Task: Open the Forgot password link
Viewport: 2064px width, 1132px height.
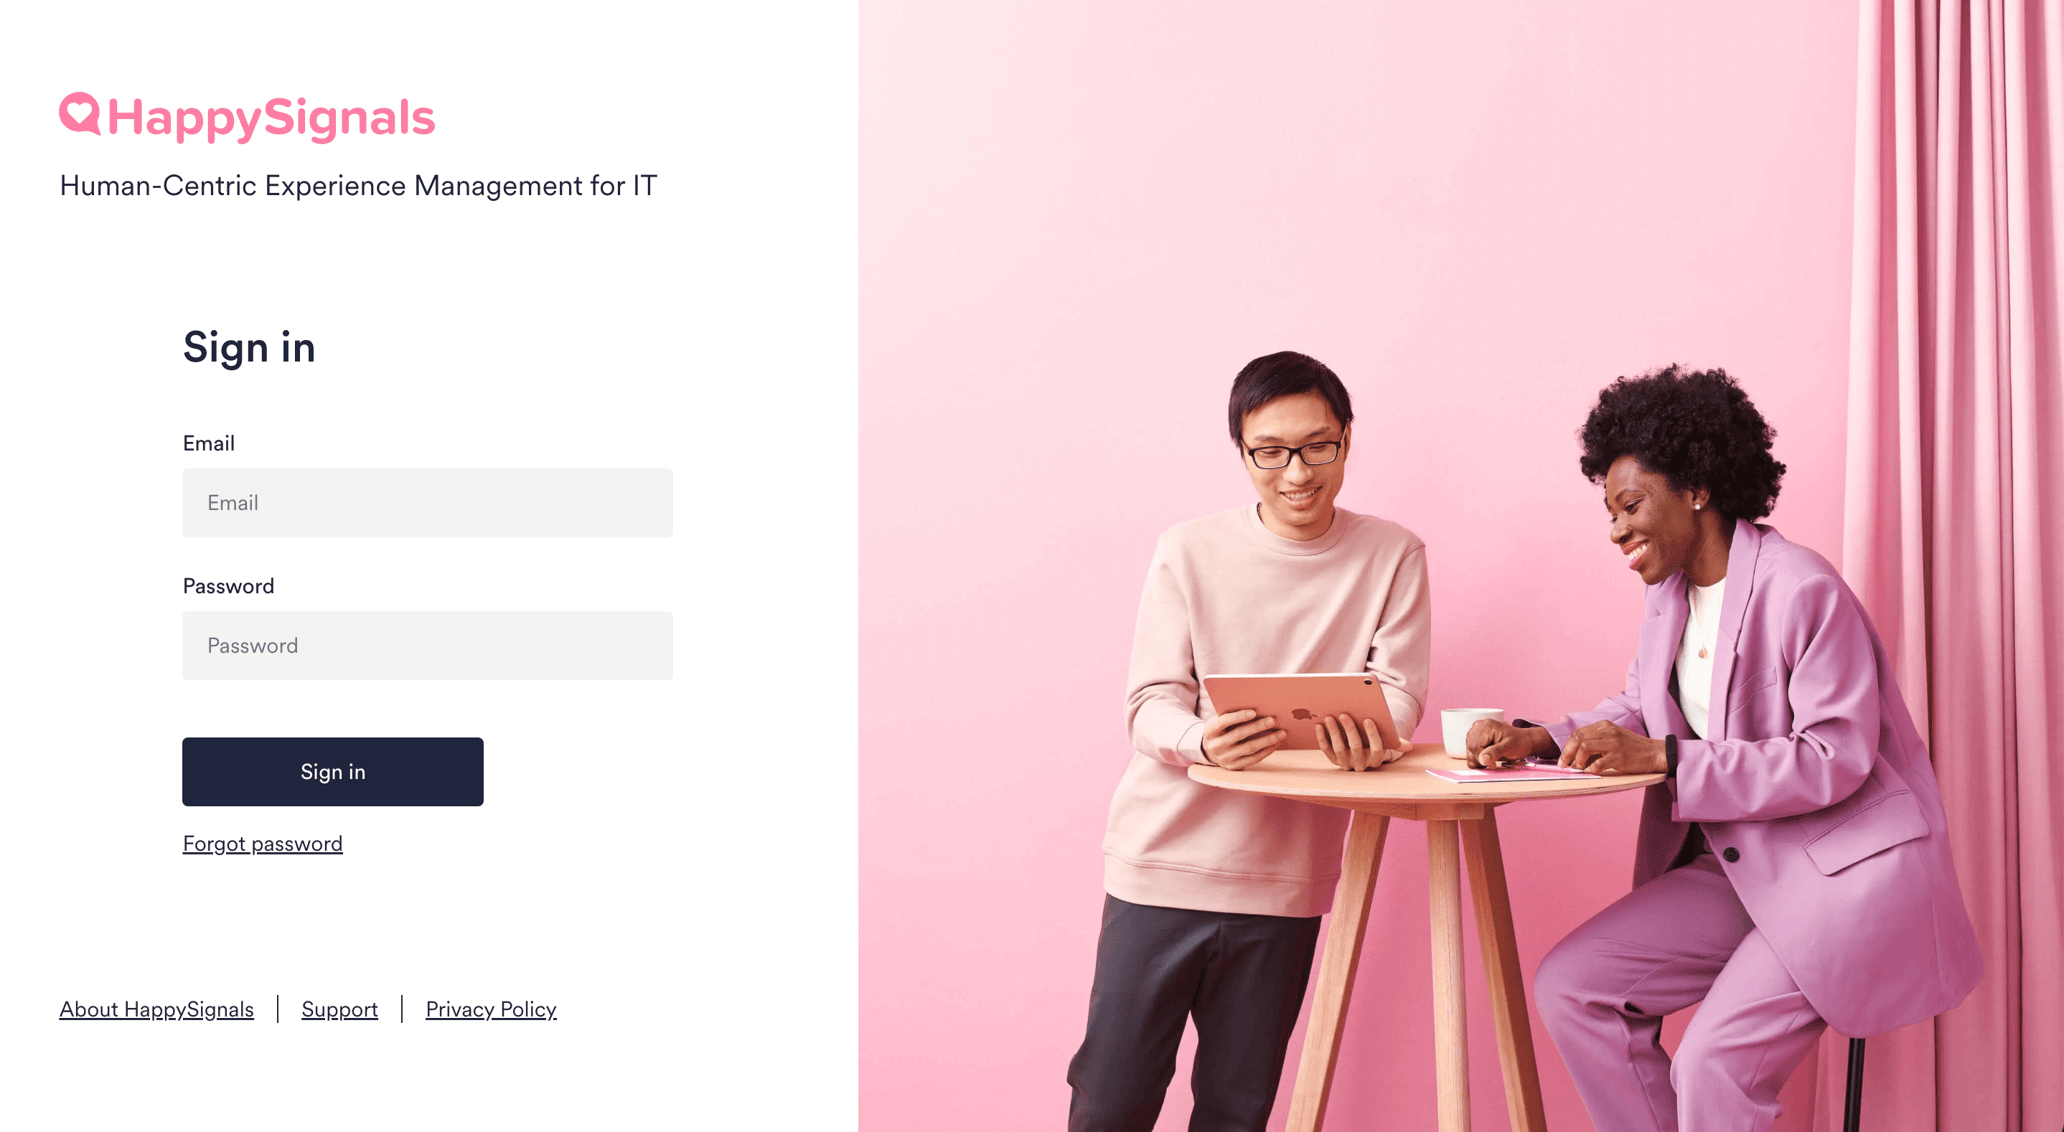Action: pos(262,844)
